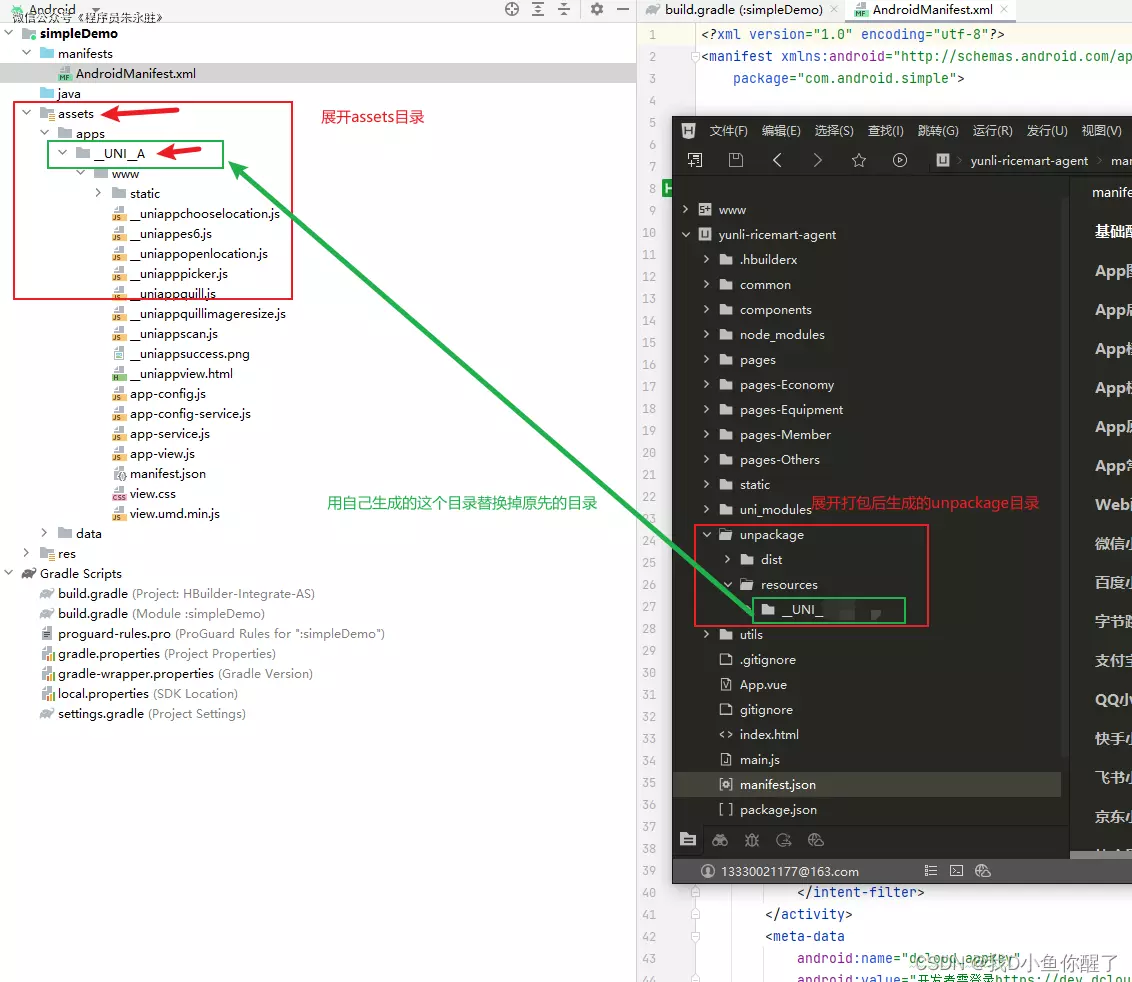
Task: Open the terminal icon in status bar
Action: [x=956, y=871]
